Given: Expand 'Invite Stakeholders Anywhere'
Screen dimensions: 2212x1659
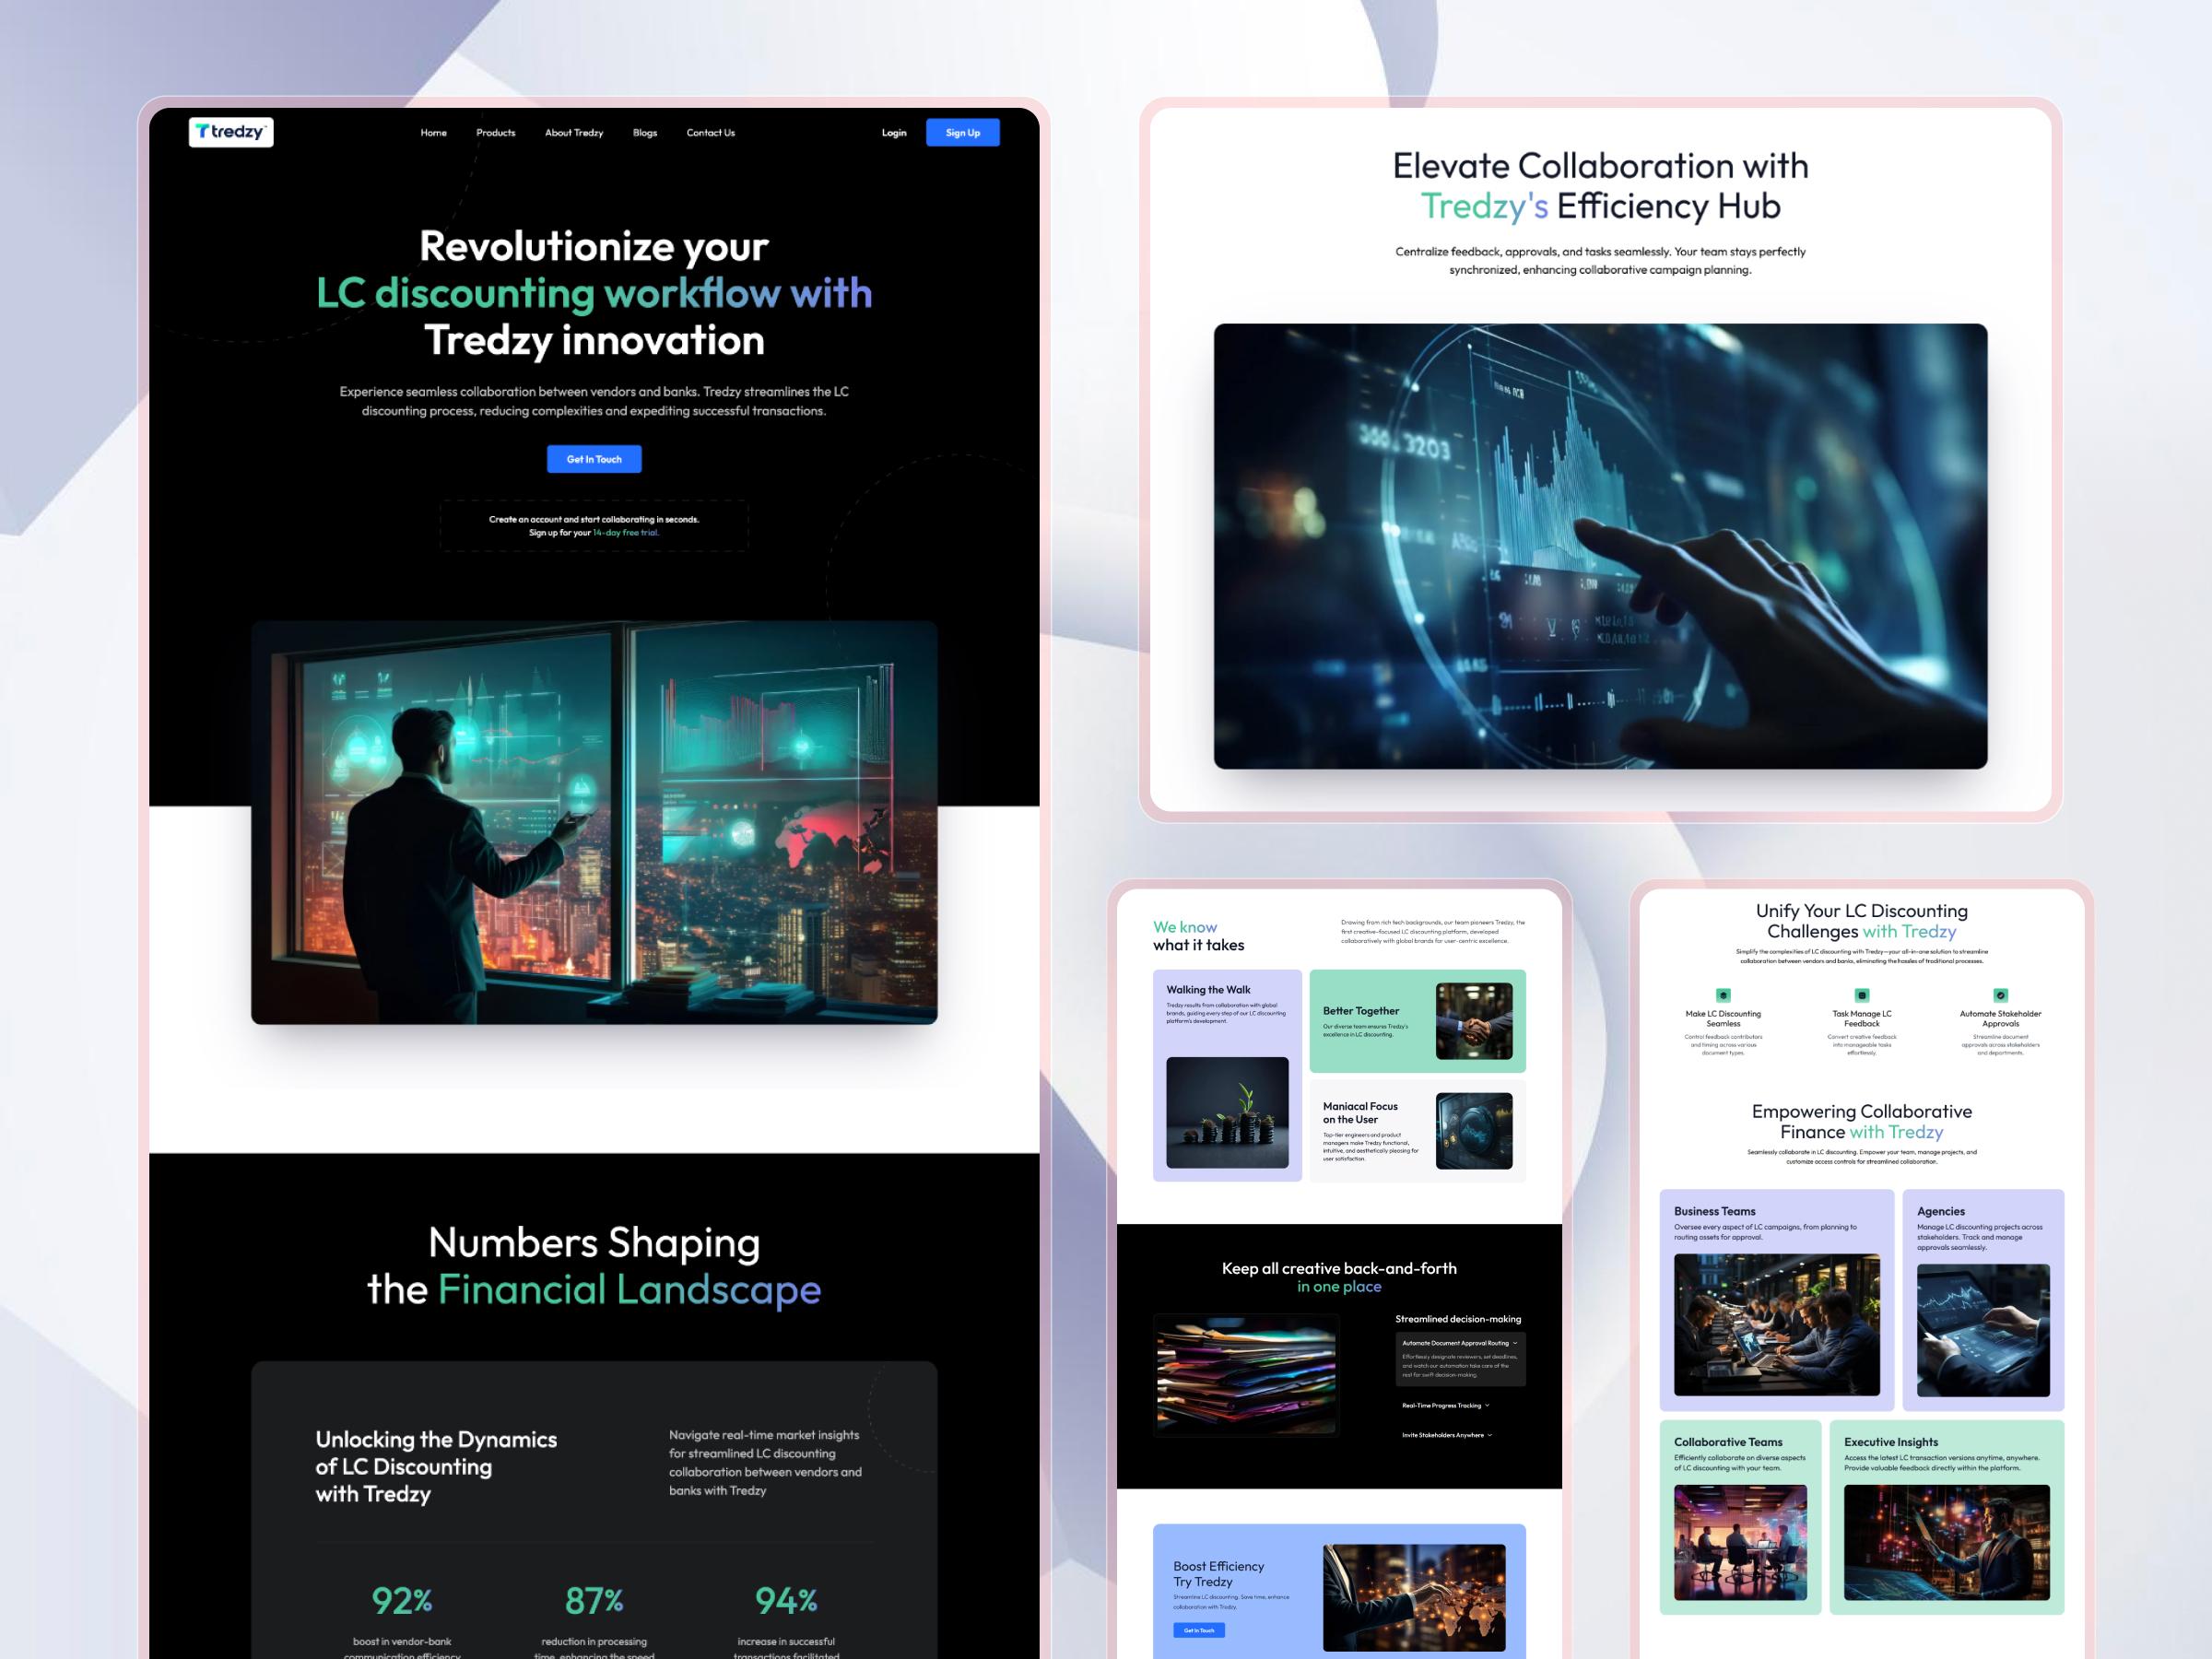Looking at the screenshot, I should 1444,1434.
